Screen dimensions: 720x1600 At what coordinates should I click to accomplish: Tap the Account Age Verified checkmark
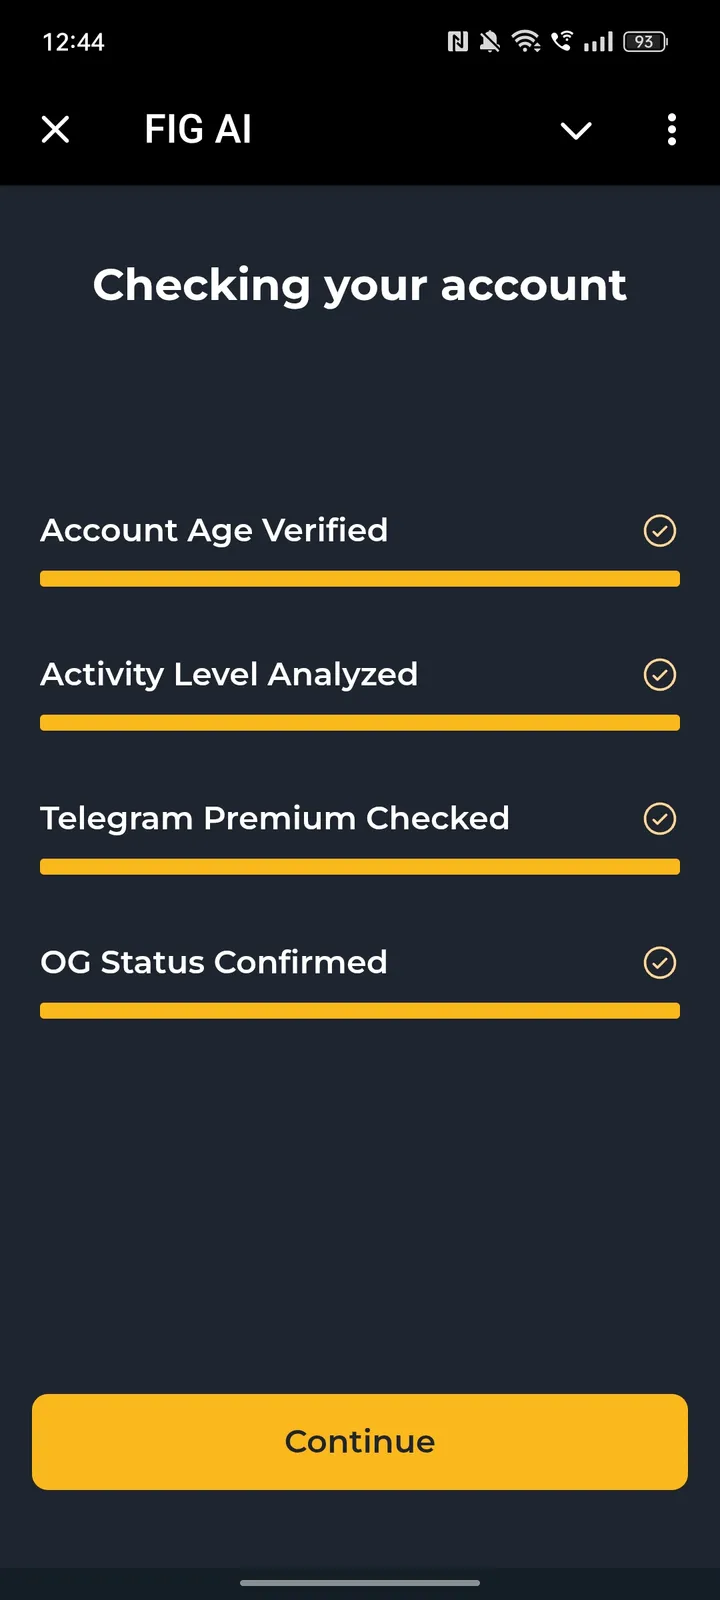660,531
